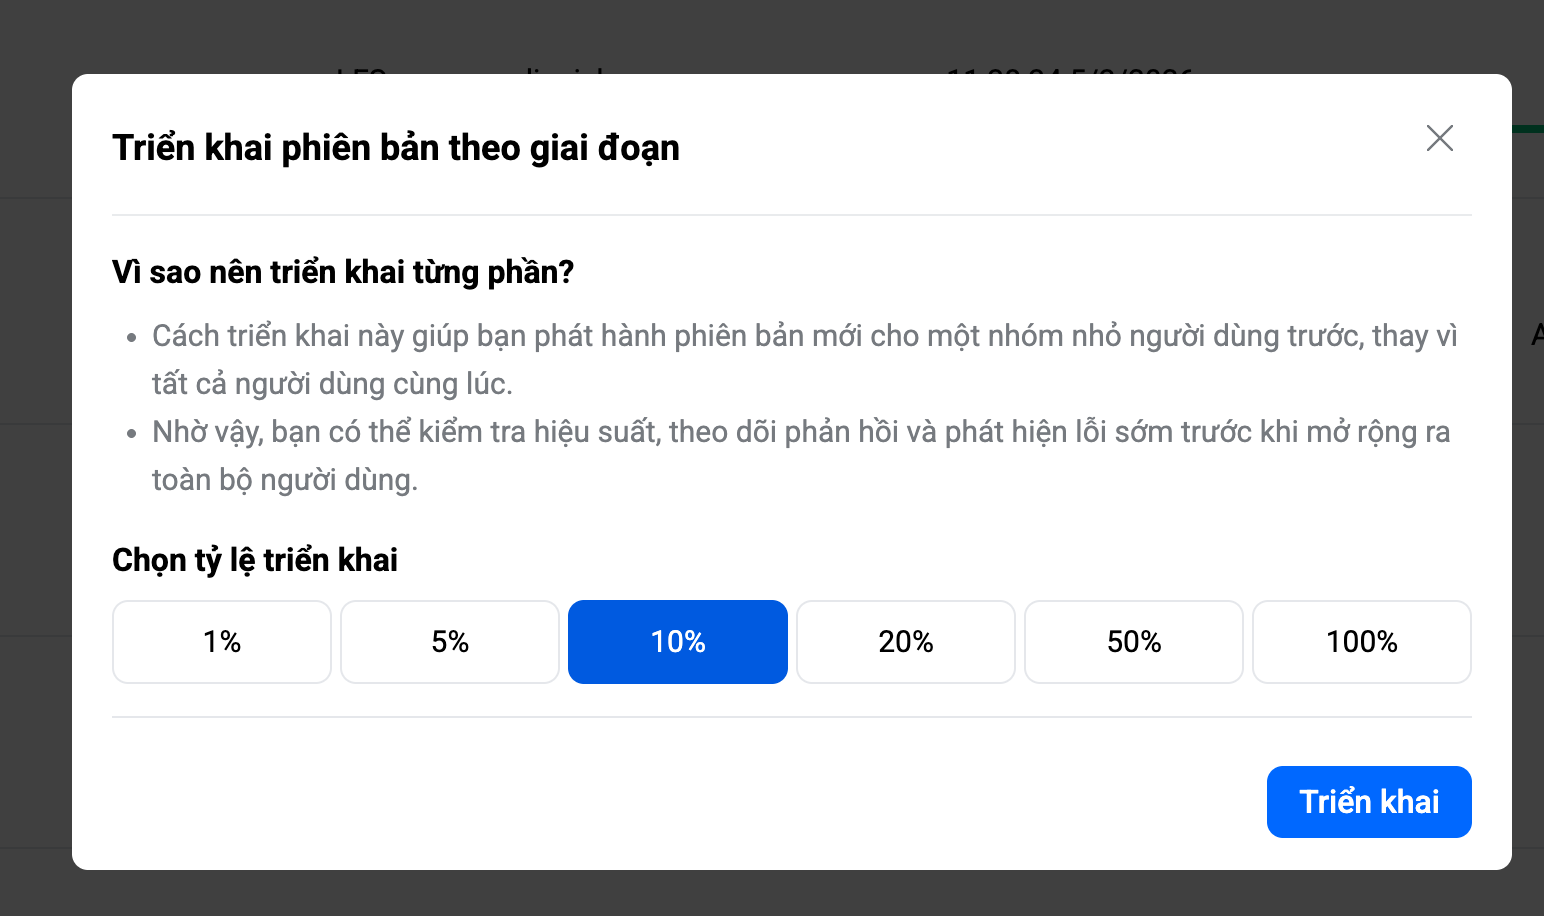Choose the 5% rollout rate
The image size is (1544, 916).
click(450, 642)
